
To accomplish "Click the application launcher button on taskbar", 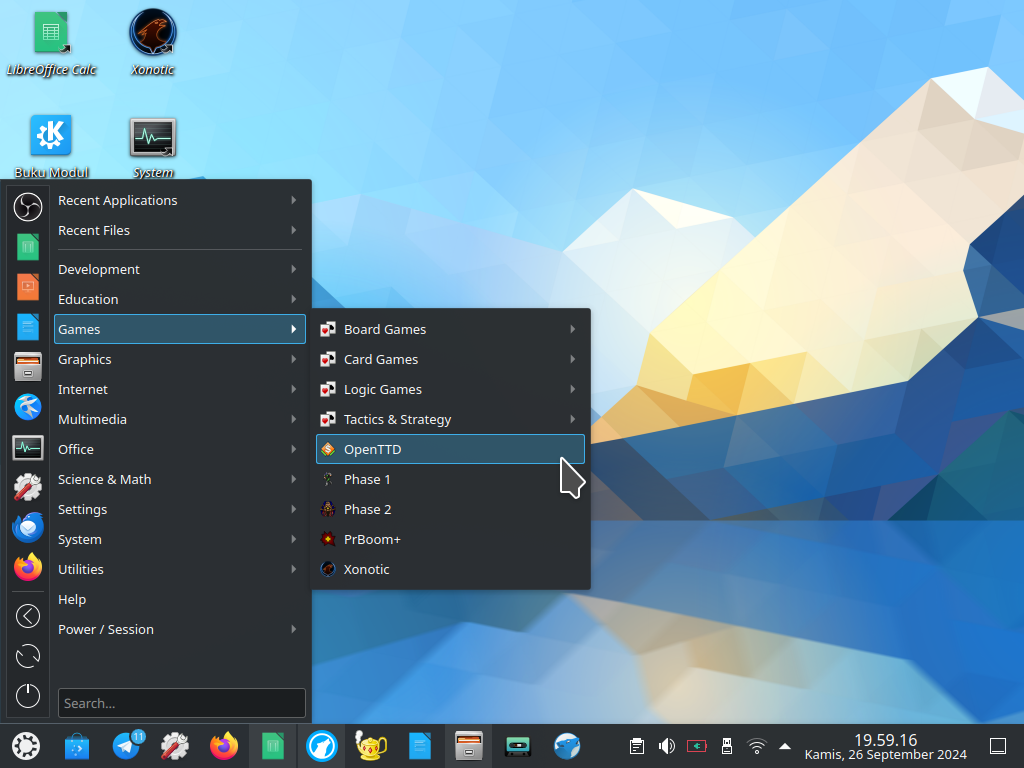I will [25, 746].
